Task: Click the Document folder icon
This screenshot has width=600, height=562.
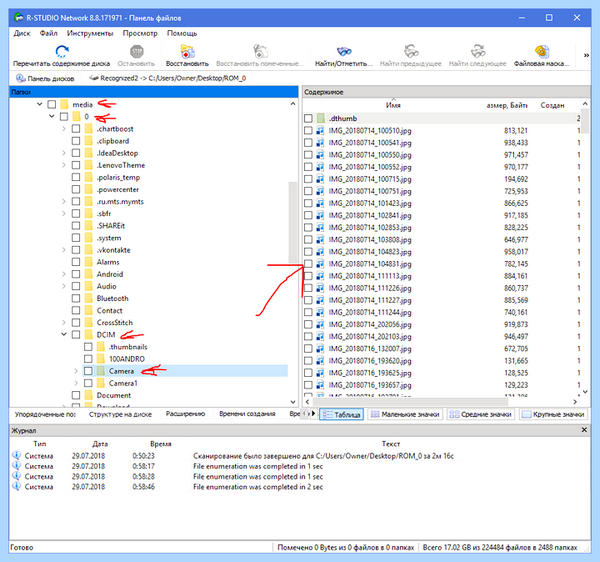Action: coord(88,395)
